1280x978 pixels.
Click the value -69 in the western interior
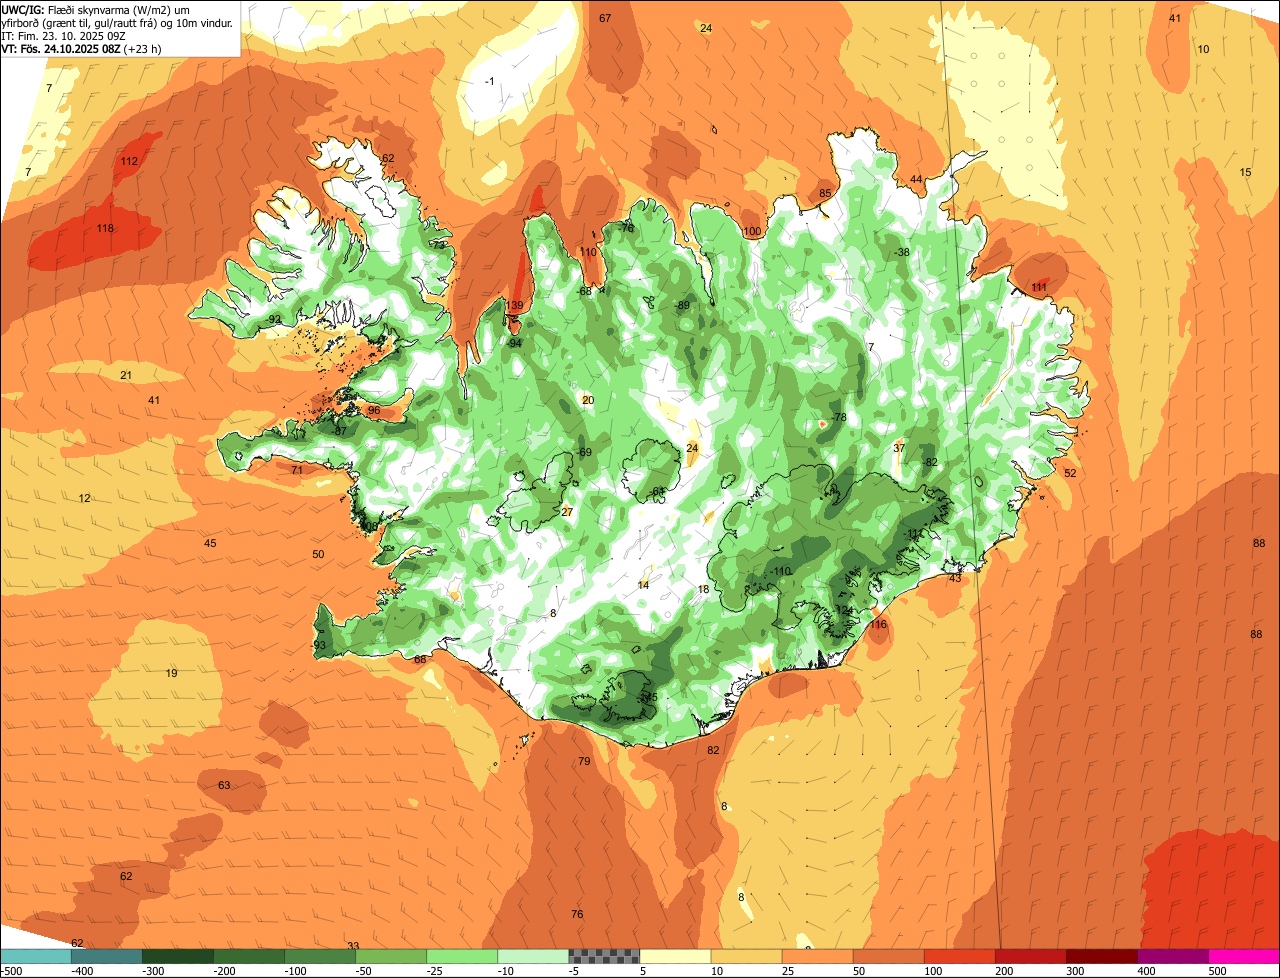click(x=585, y=453)
